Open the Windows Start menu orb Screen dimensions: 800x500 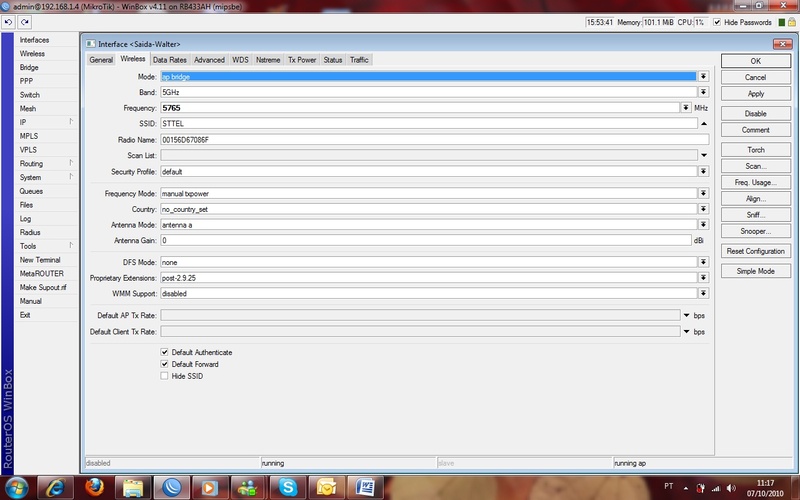pos(16,488)
